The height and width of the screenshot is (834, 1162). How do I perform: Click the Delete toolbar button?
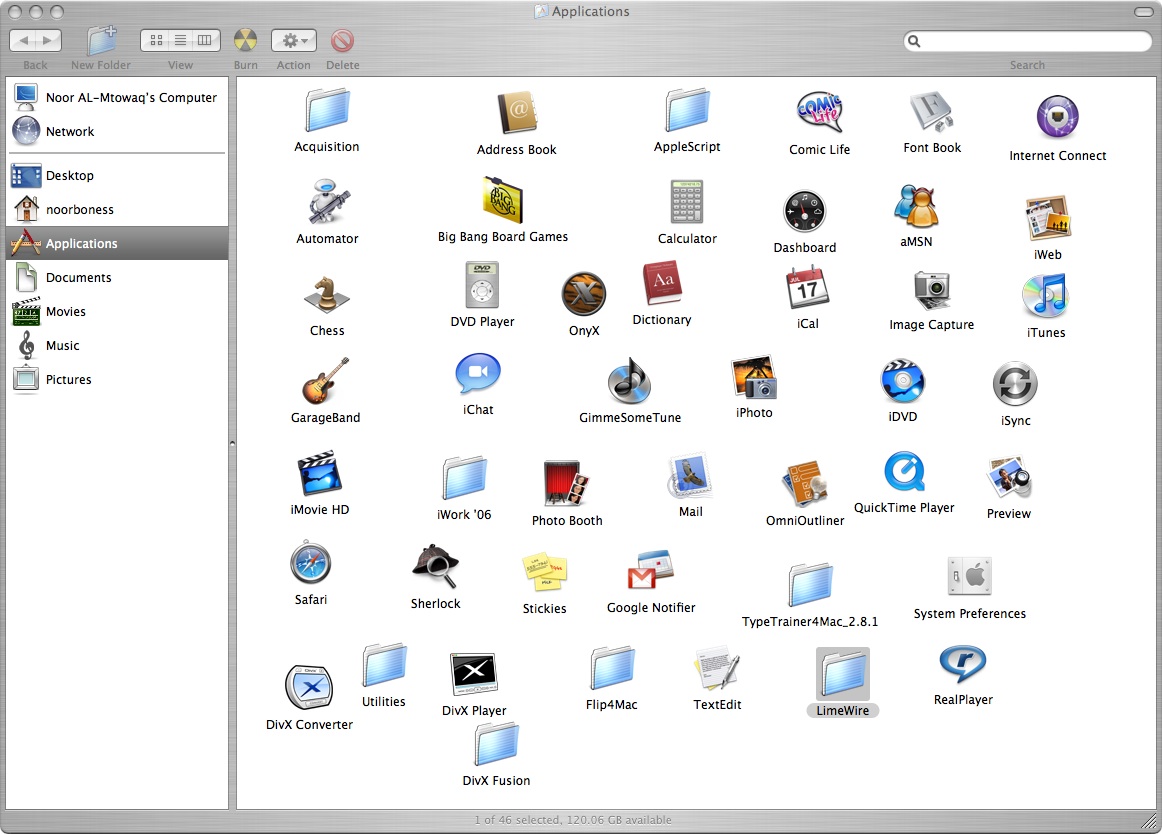point(342,40)
